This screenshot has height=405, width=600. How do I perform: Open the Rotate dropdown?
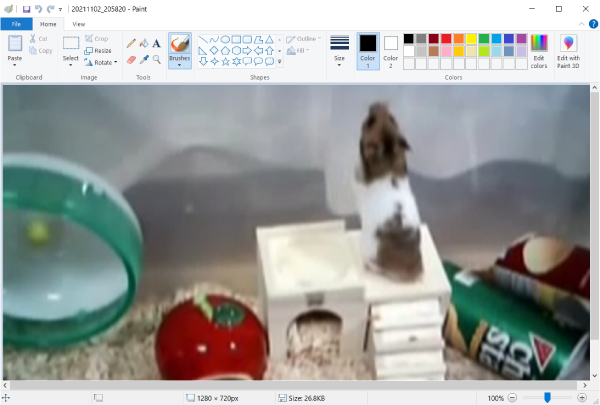102,62
